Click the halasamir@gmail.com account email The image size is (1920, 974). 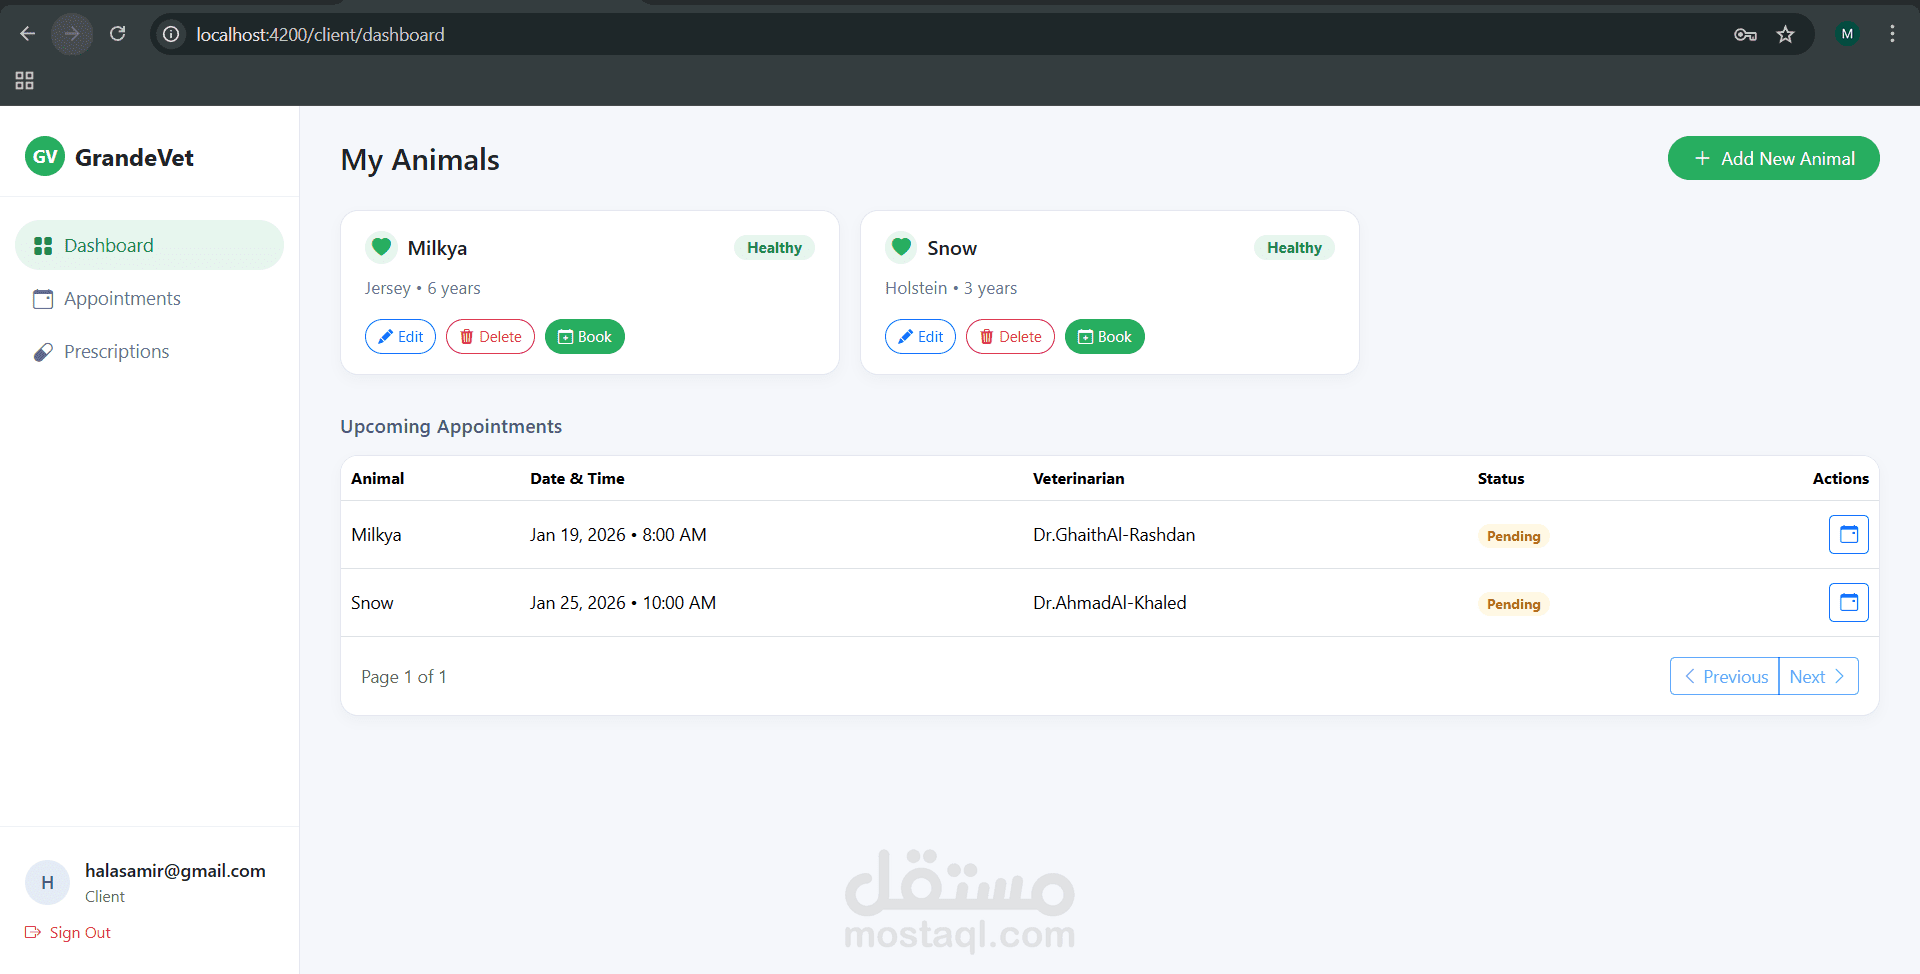click(175, 871)
